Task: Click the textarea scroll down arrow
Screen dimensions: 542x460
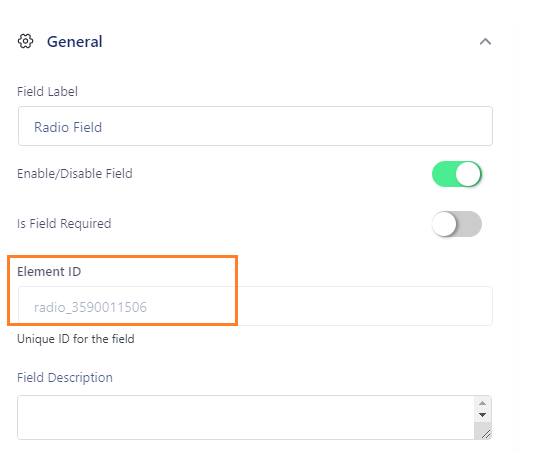Action: 483,415
